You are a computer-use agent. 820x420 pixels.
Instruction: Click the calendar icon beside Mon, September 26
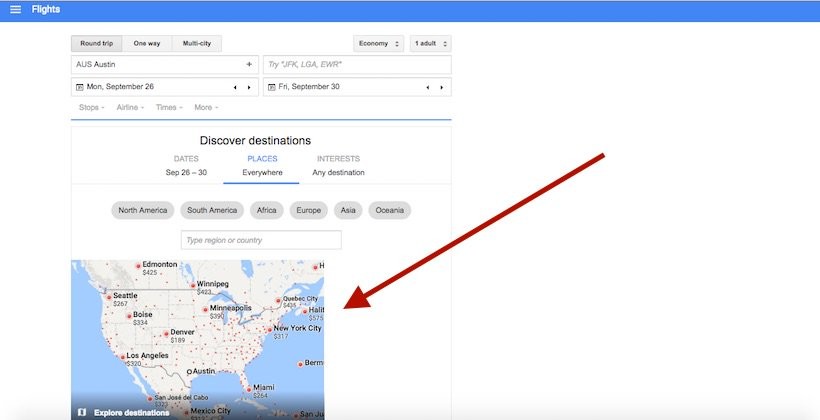80,87
